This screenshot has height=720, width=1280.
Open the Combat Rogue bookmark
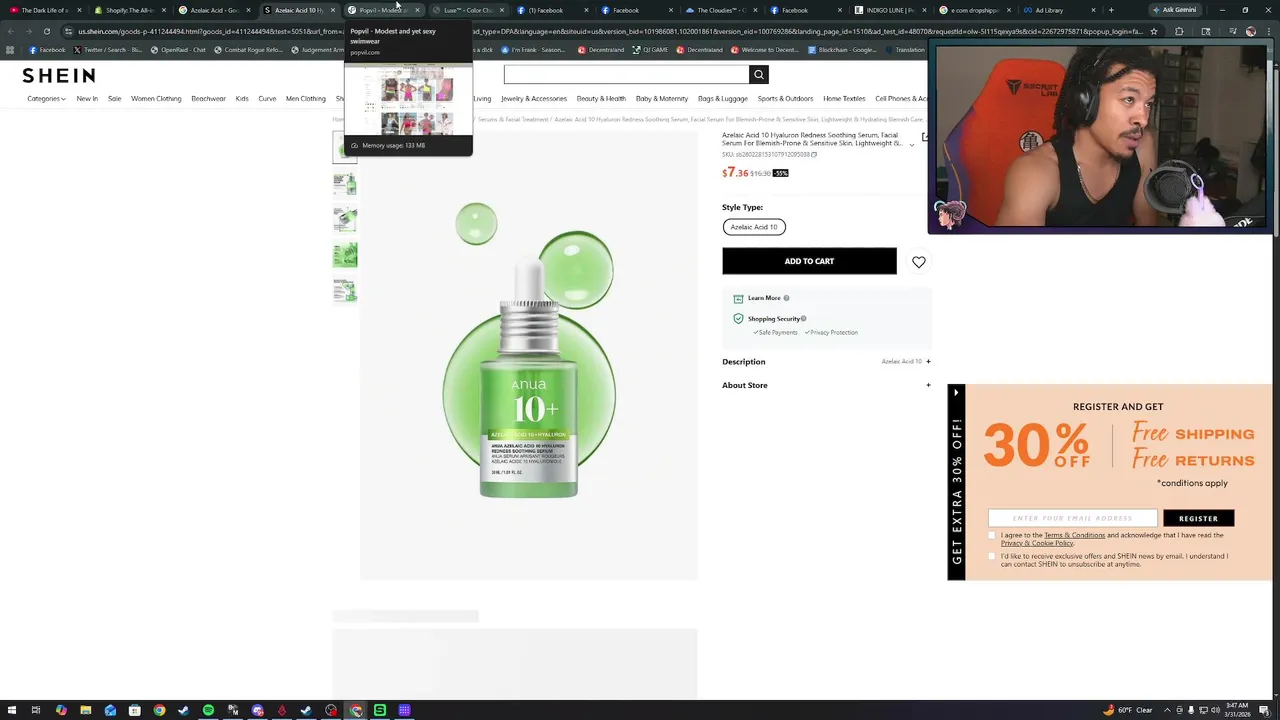pos(249,50)
